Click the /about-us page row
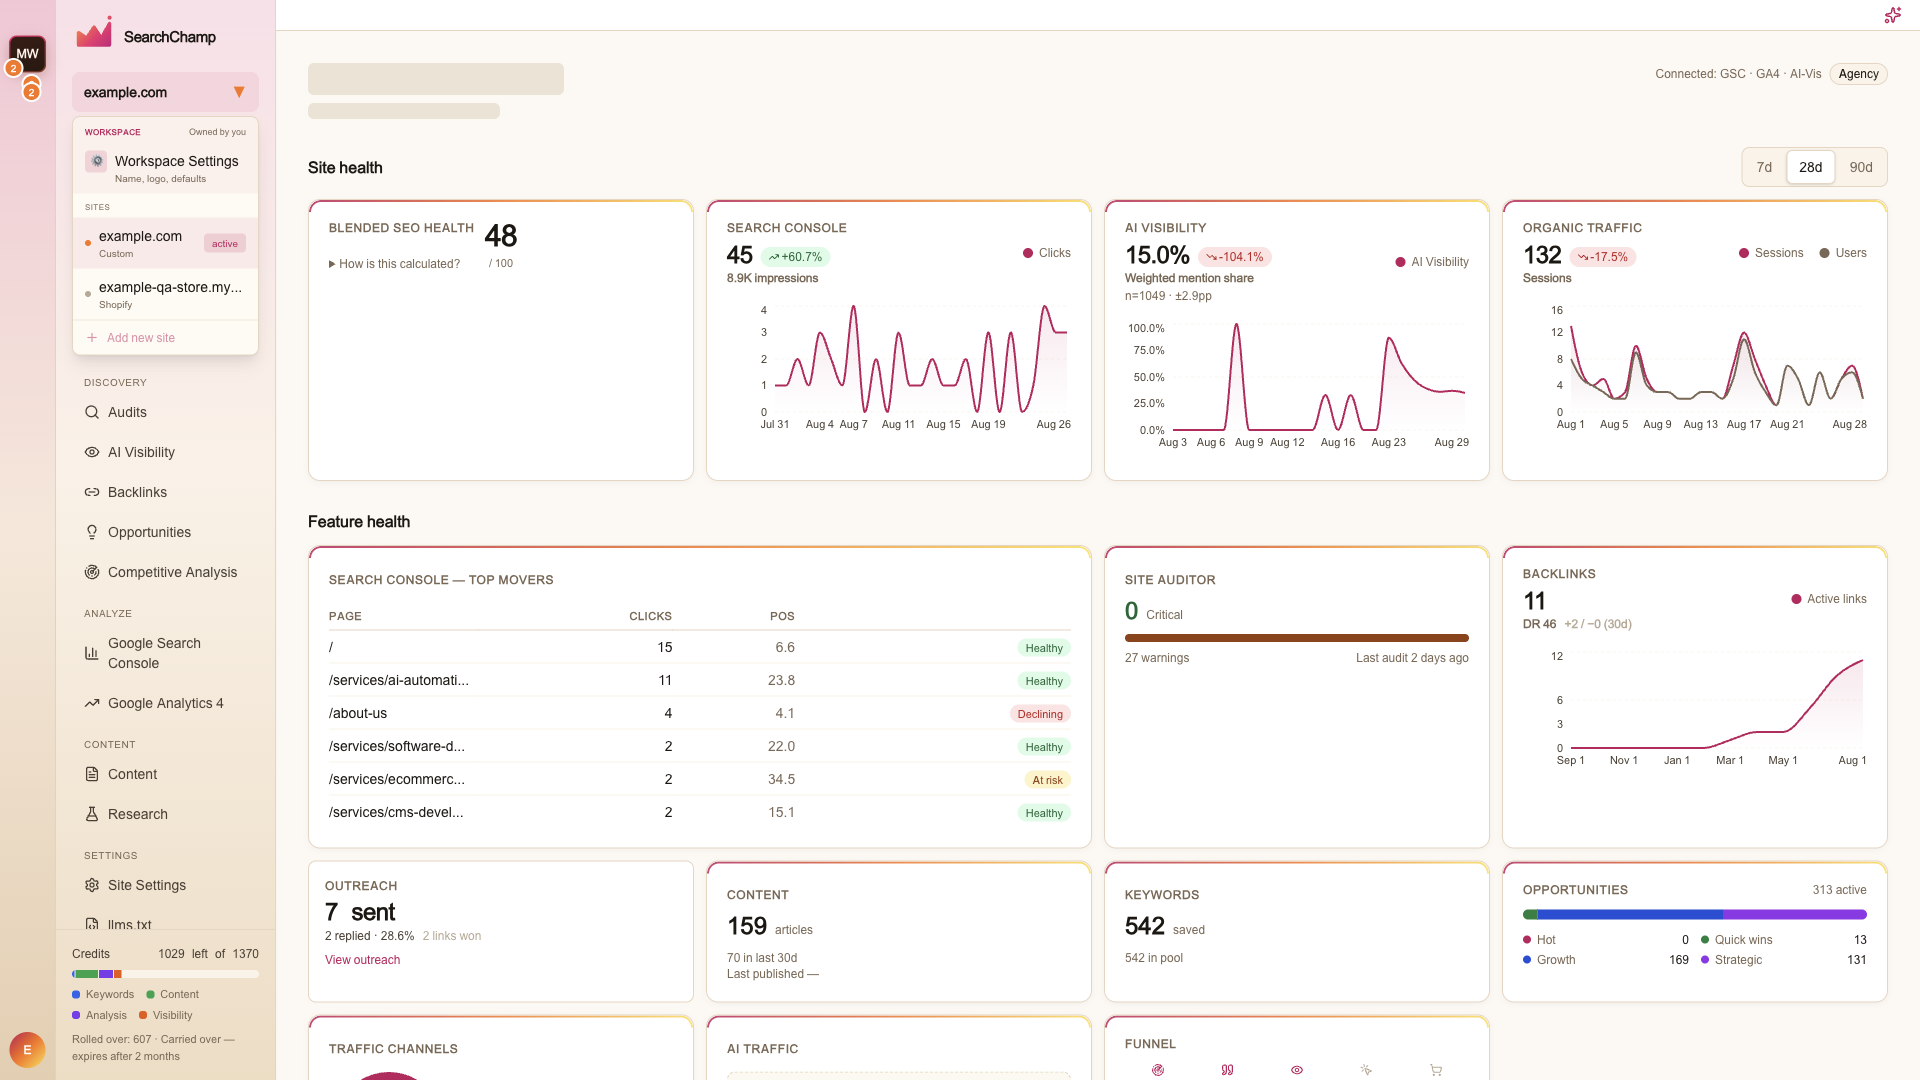This screenshot has height=1080, width=1920. (699, 713)
